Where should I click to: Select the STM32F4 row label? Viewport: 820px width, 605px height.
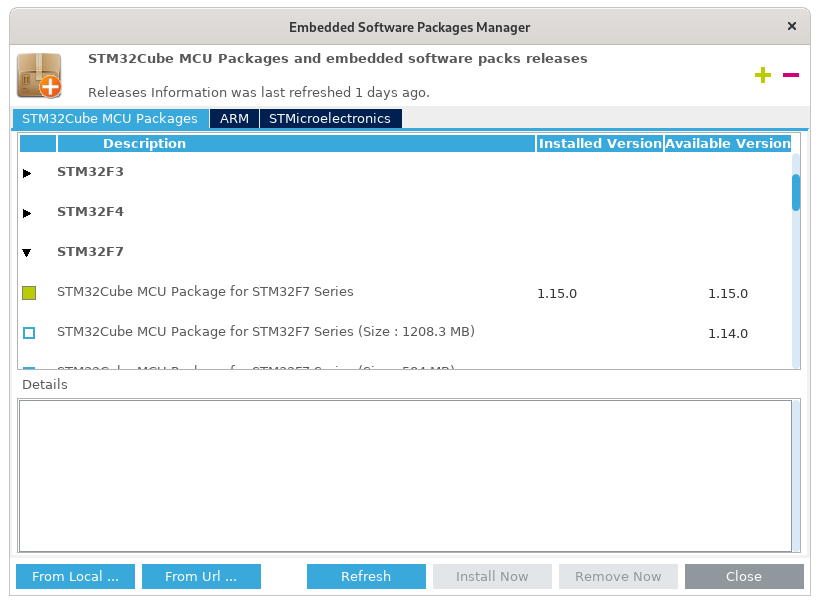coord(90,212)
